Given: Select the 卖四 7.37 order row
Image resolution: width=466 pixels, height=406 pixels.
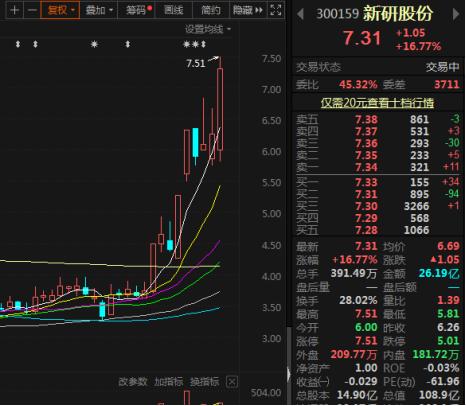Looking at the screenshot, I should [378, 131].
